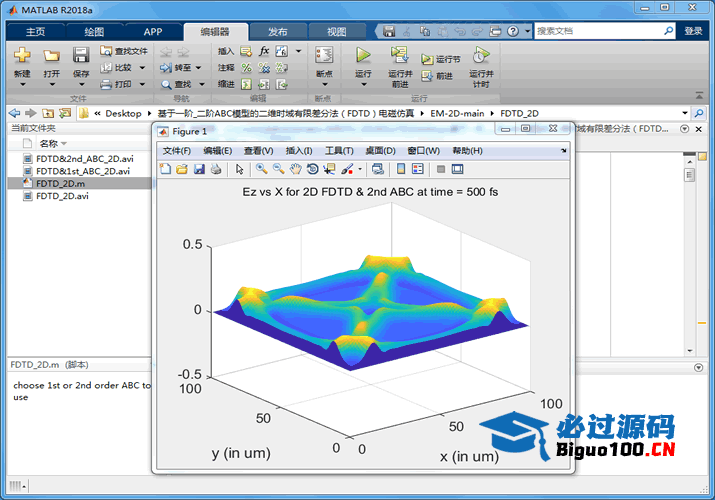Select Data Cursor tool in Figure 1
Image resolution: width=715 pixels, height=500 pixels.
[329, 169]
